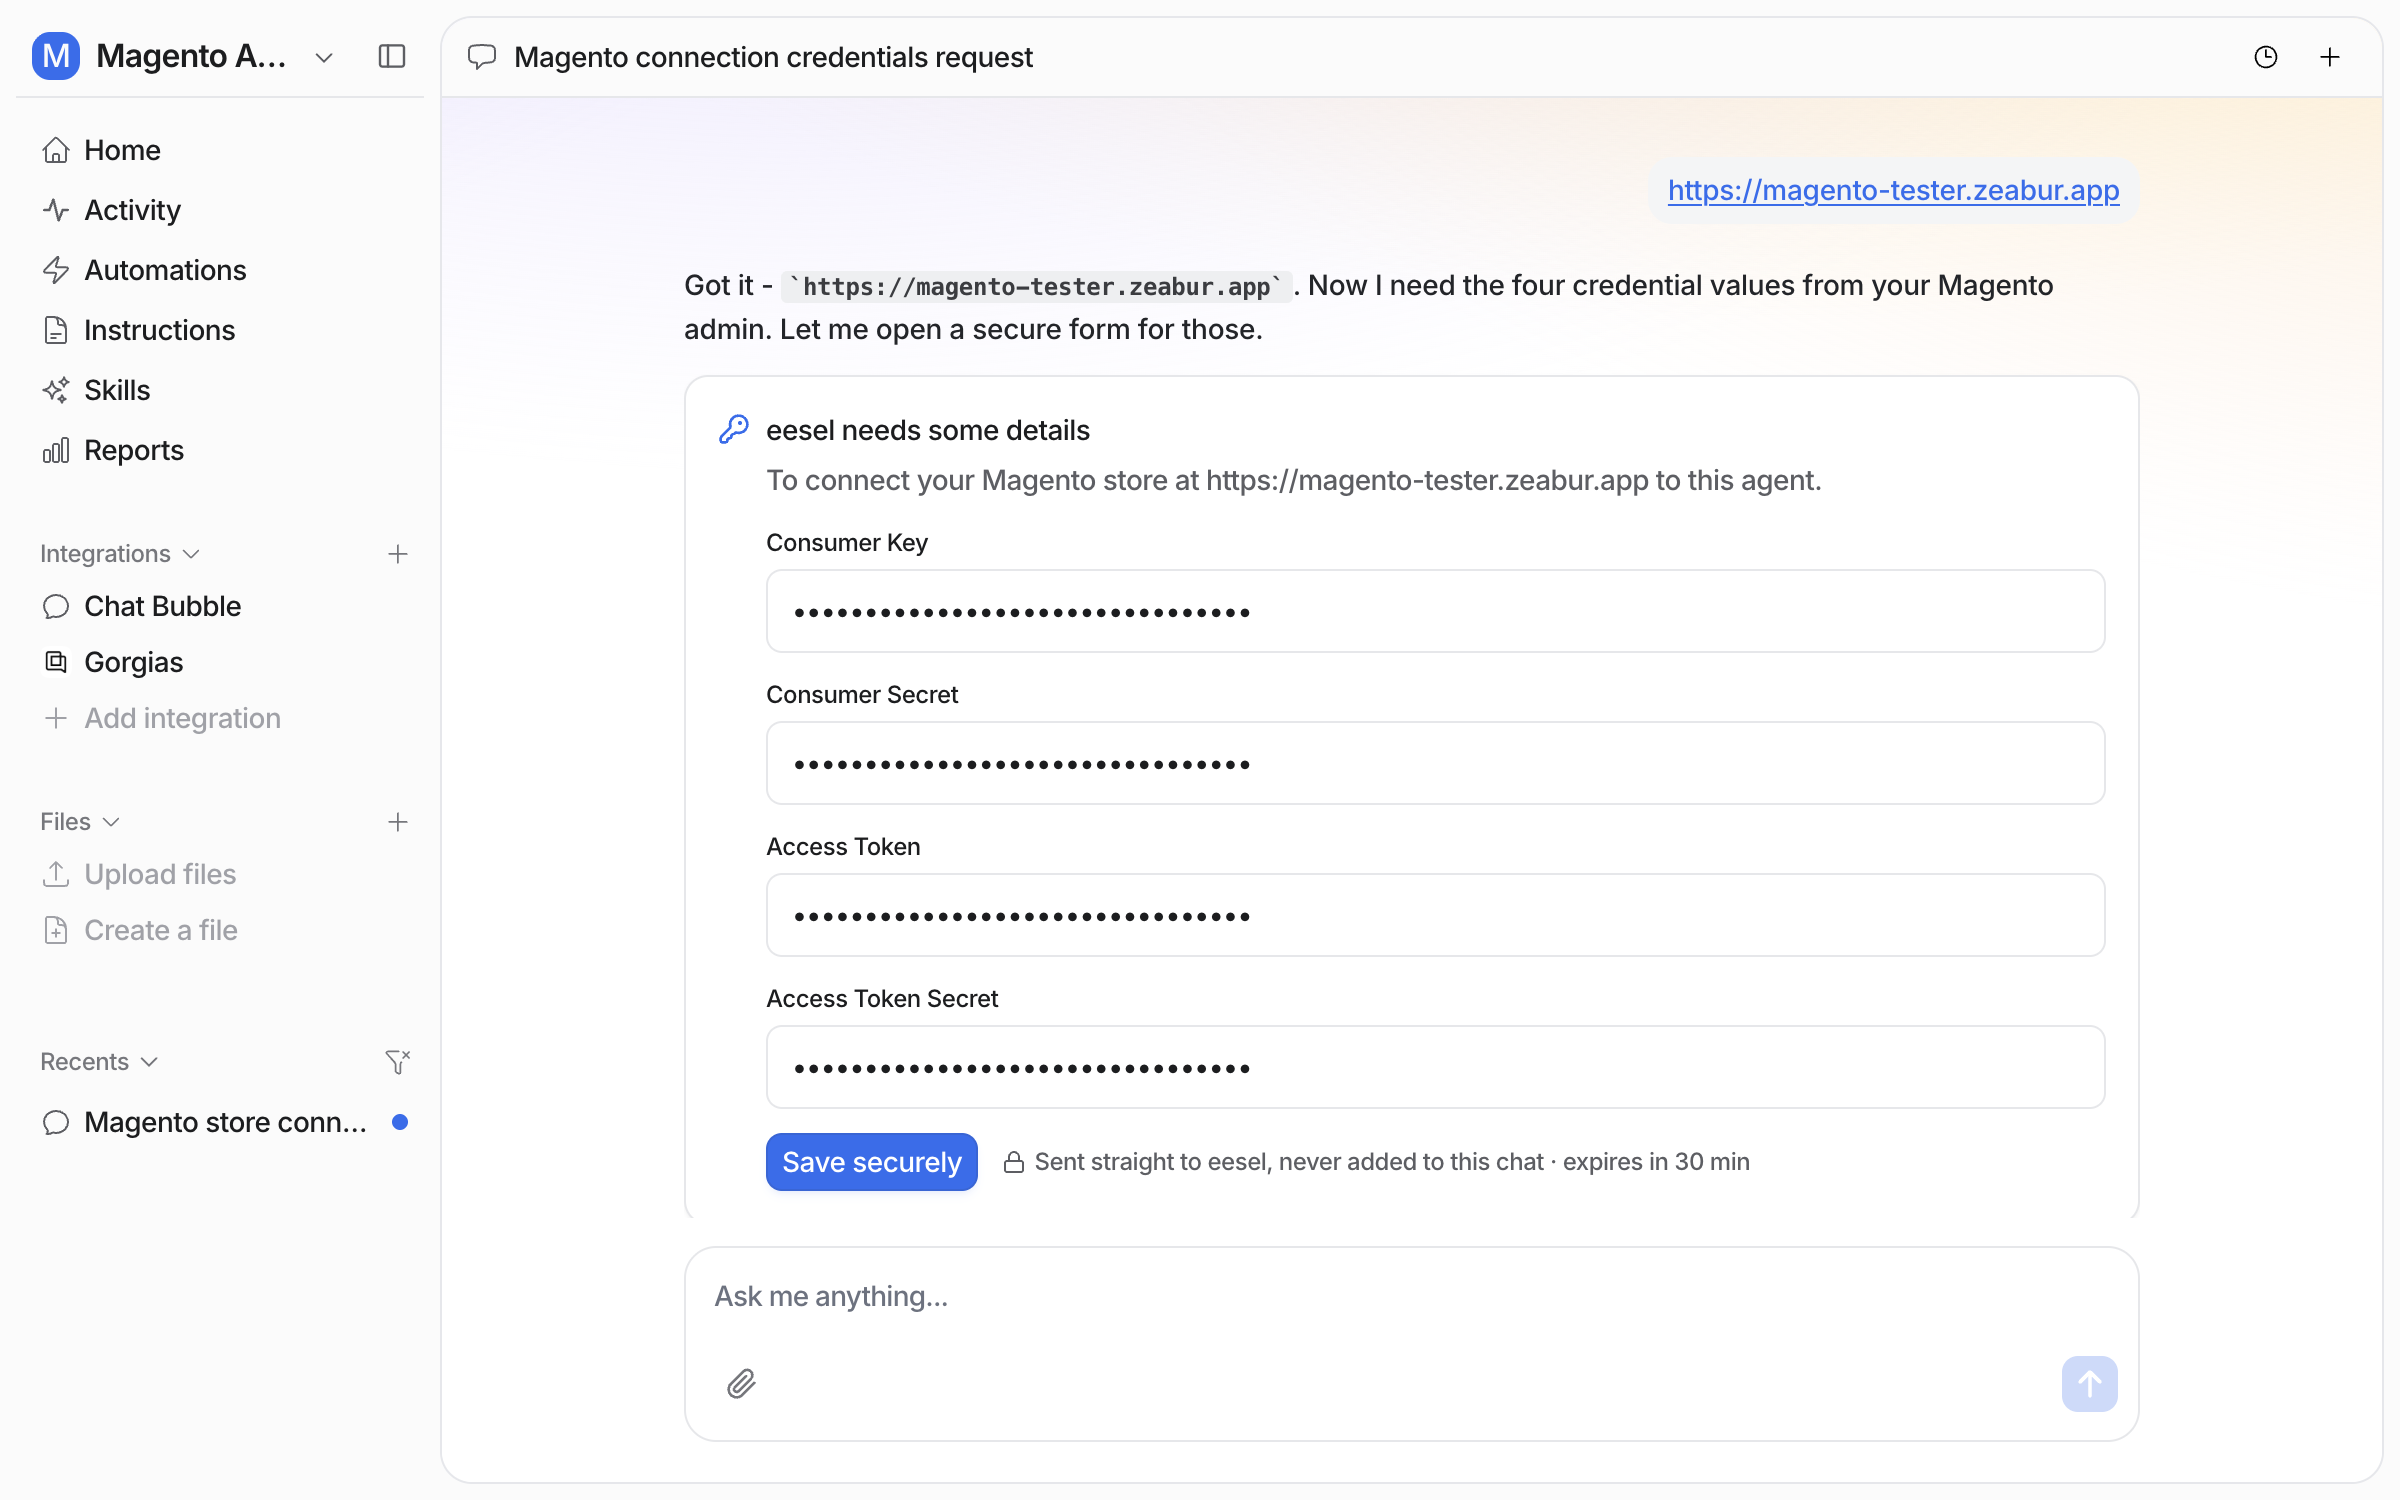Collapse the Integrations section
The width and height of the screenshot is (2400, 1500).
coord(120,554)
